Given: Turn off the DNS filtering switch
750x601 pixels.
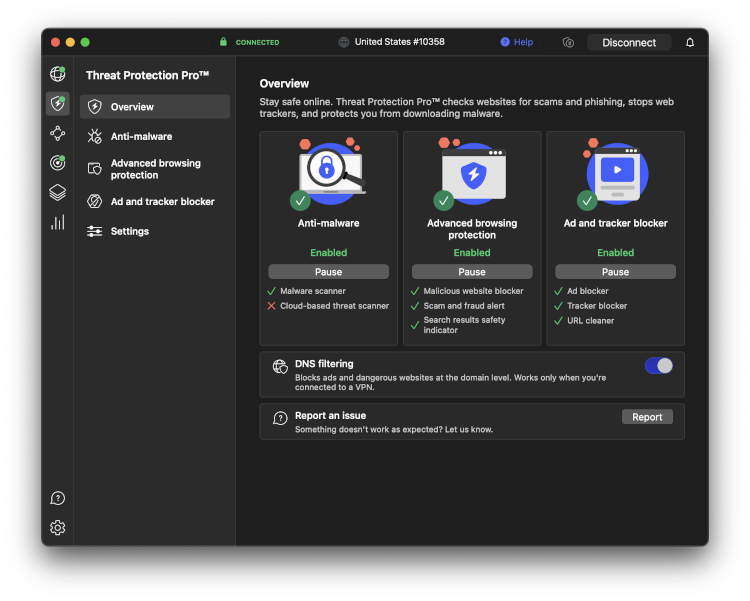Looking at the screenshot, I should click(659, 366).
